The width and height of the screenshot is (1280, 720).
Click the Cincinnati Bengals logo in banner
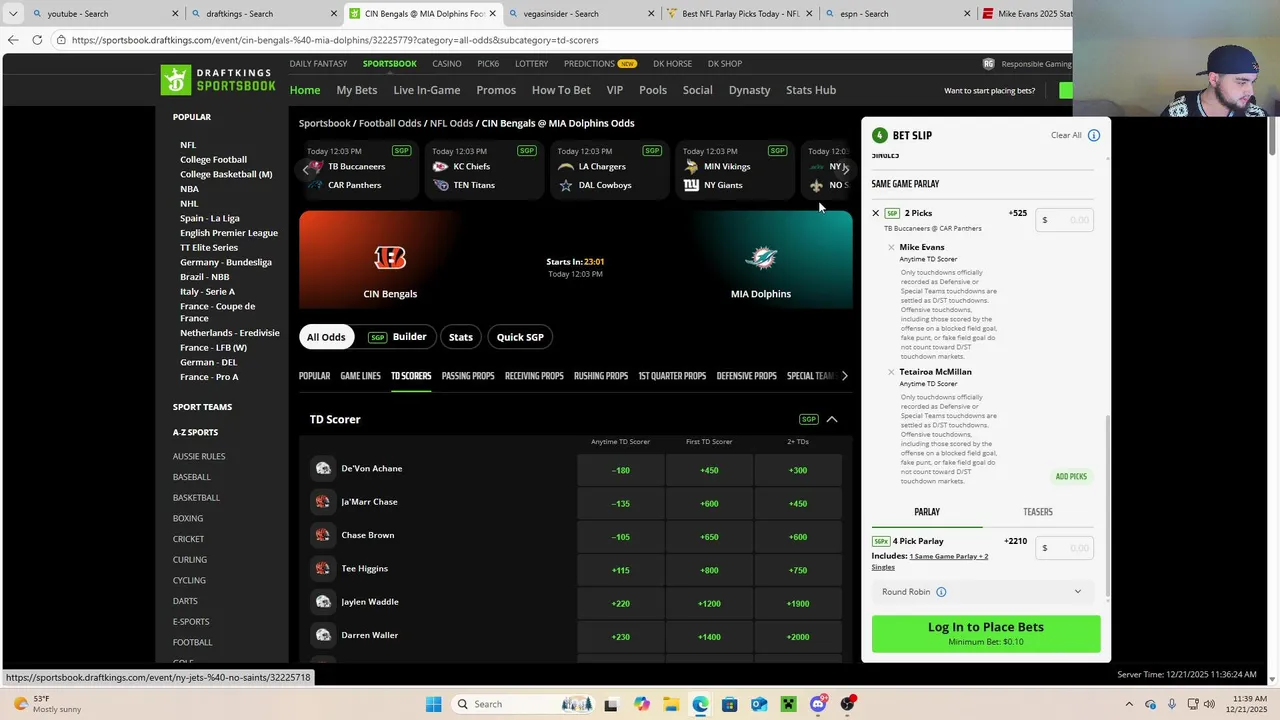[x=390, y=258]
